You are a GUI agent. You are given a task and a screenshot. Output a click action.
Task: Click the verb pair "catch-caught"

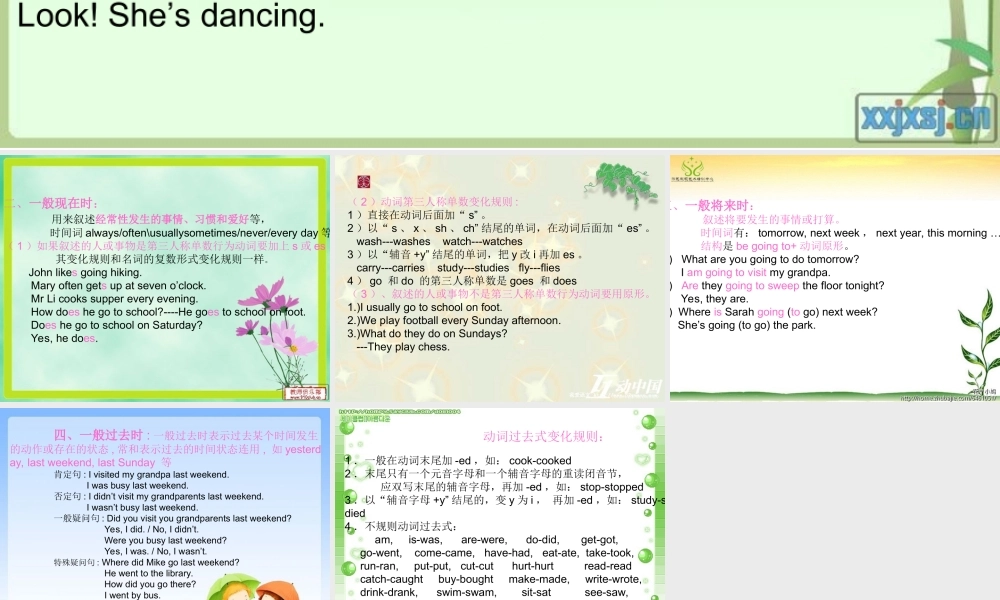pyautogui.click(x=392, y=580)
